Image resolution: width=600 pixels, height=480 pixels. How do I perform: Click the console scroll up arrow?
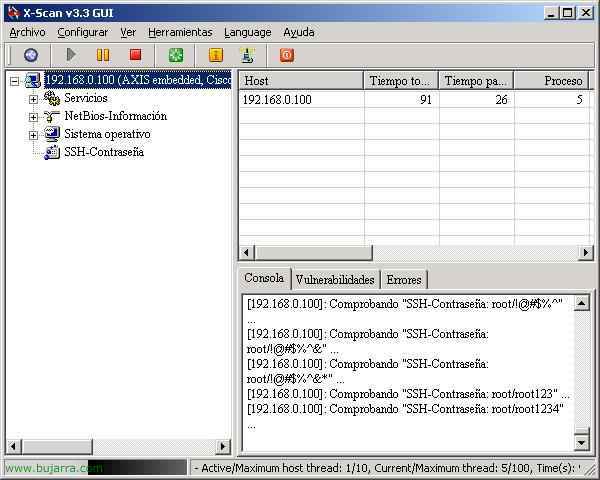pyautogui.click(x=582, y=304)
